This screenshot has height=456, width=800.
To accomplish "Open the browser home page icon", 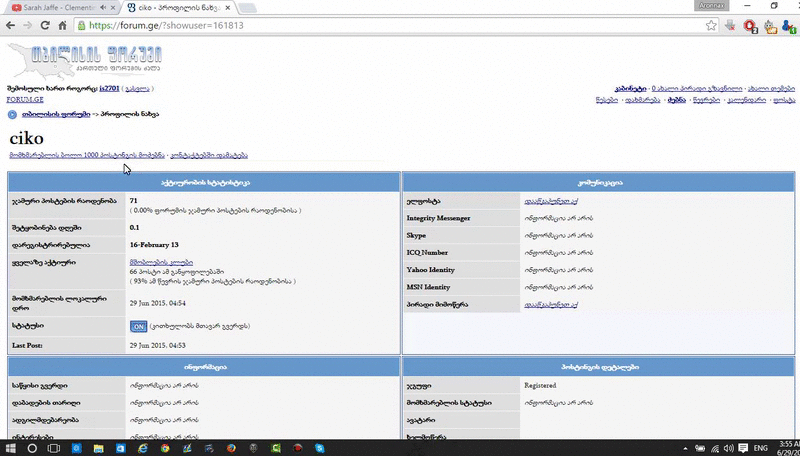I will [x=62, y=25].
